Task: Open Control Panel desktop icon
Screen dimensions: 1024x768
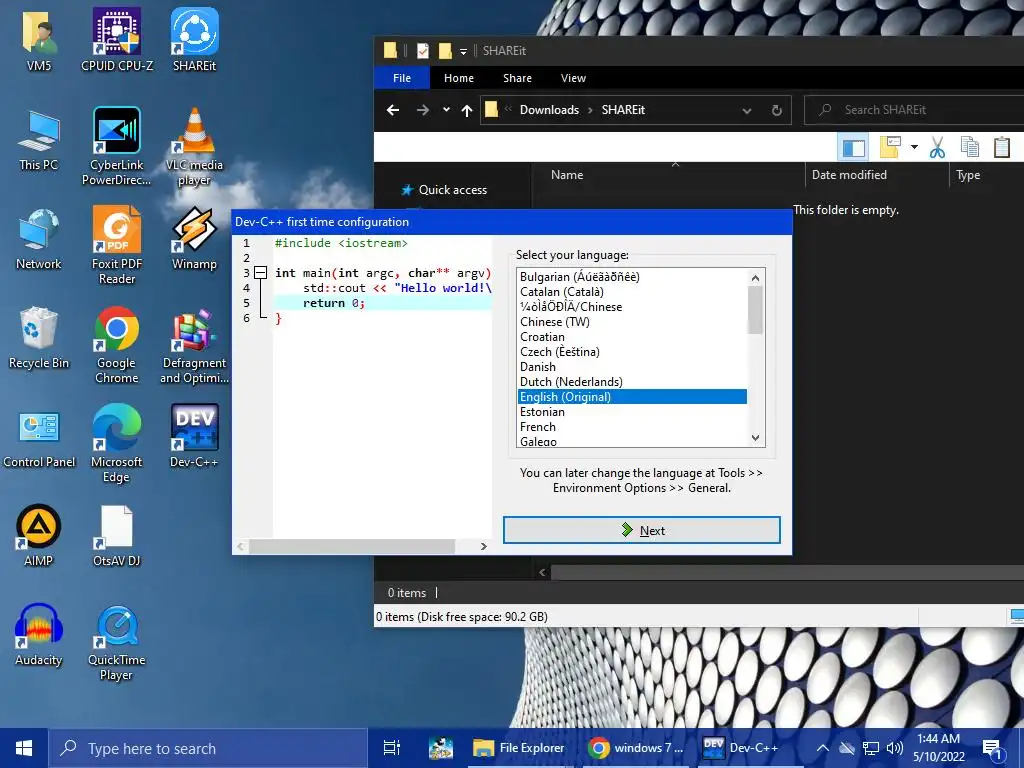Action: [x=39, y=438]
